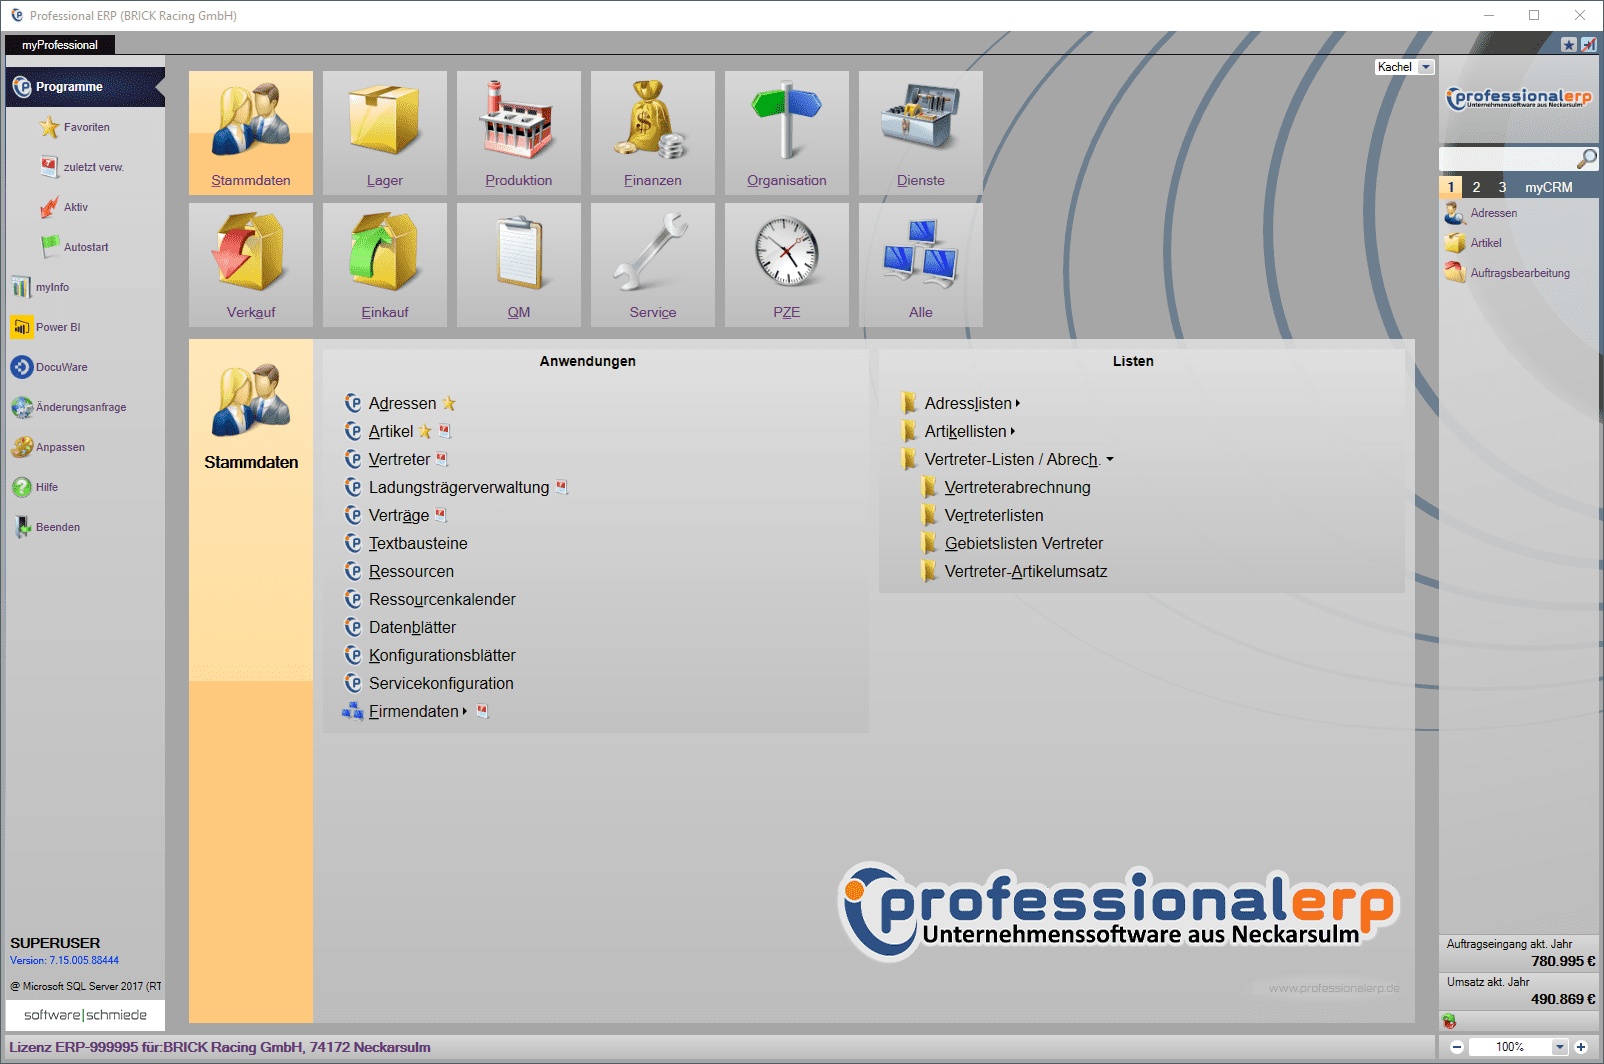Open myInfo in sidebar
1604x1064 pixels.
coord(41,287)
